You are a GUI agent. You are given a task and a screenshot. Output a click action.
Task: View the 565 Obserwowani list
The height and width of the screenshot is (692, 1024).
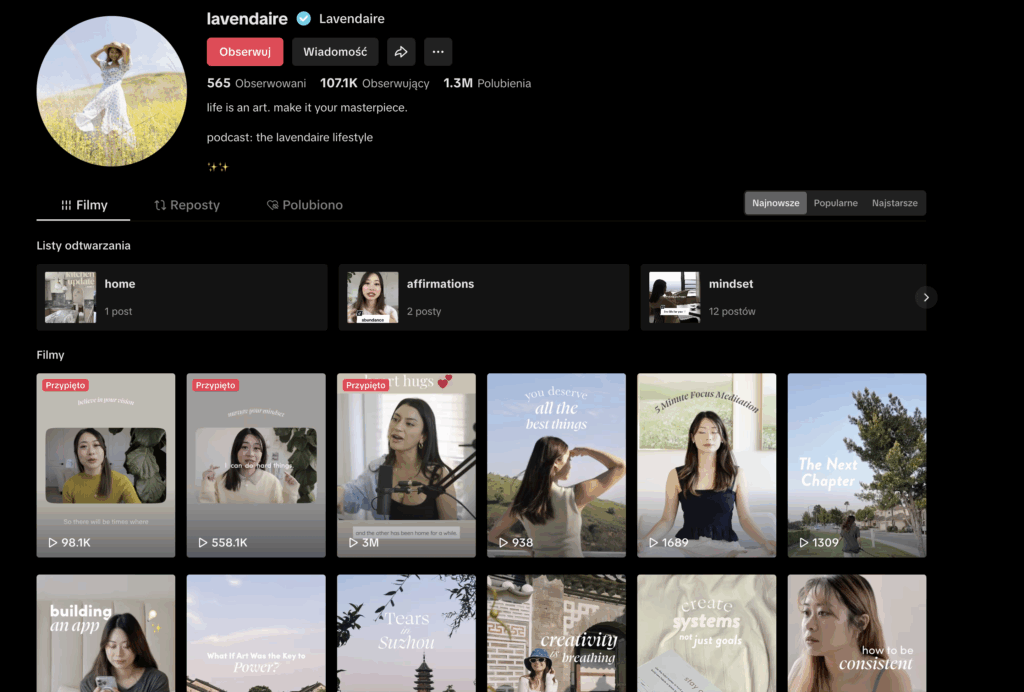click(256, 84)
